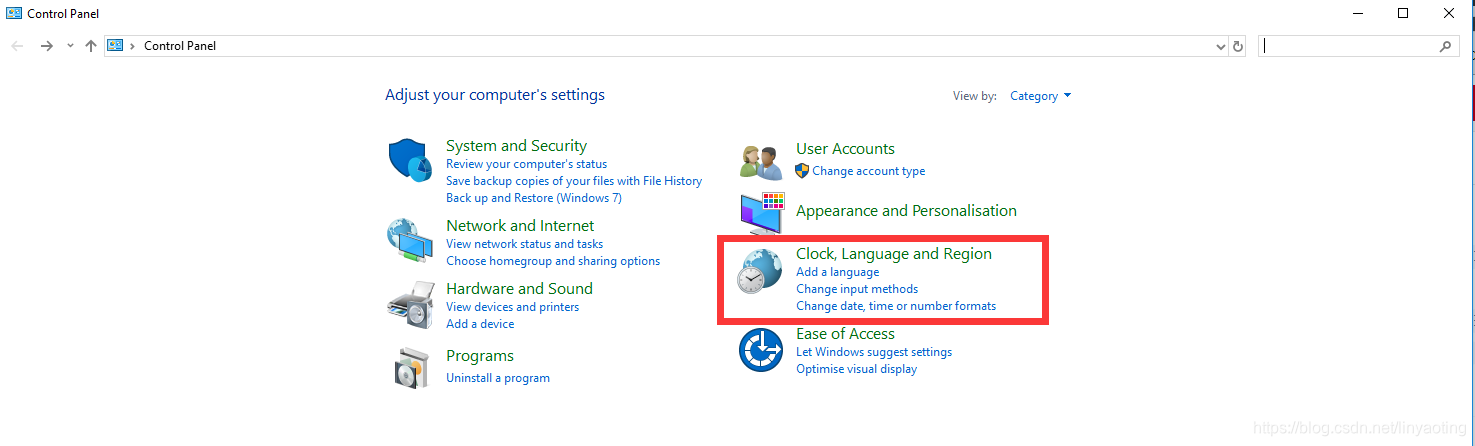This screenshot has width=1475, height=446.
Task: Click Change date, time or number formats
Action: (896, 306)
